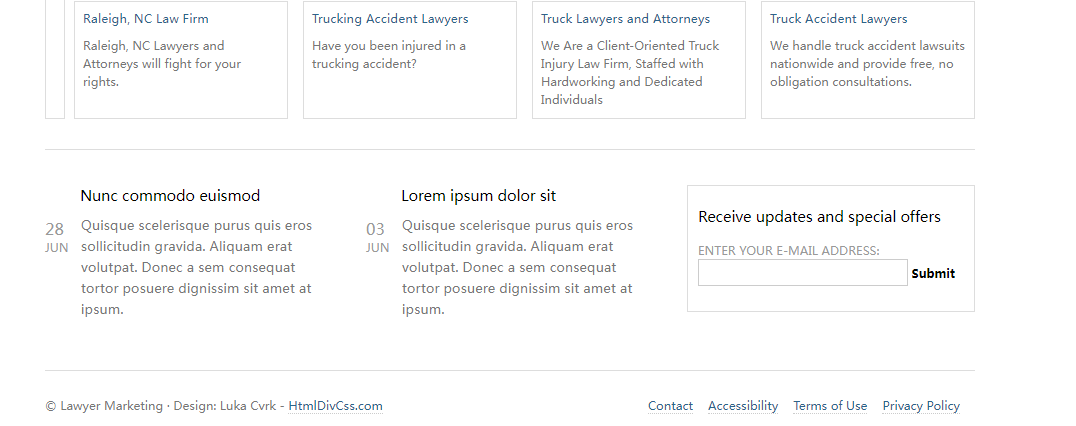Click the 28 JUN date badge

[x=56, y=237]
